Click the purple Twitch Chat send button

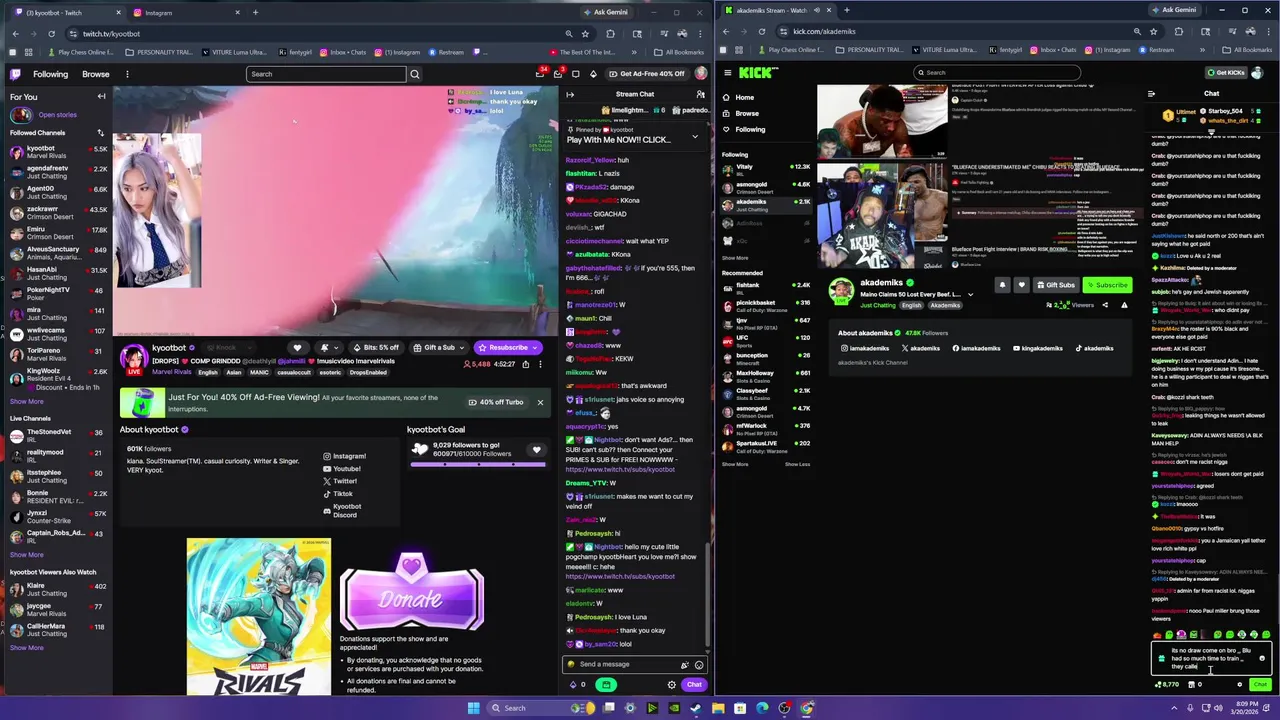click(693, 685)
